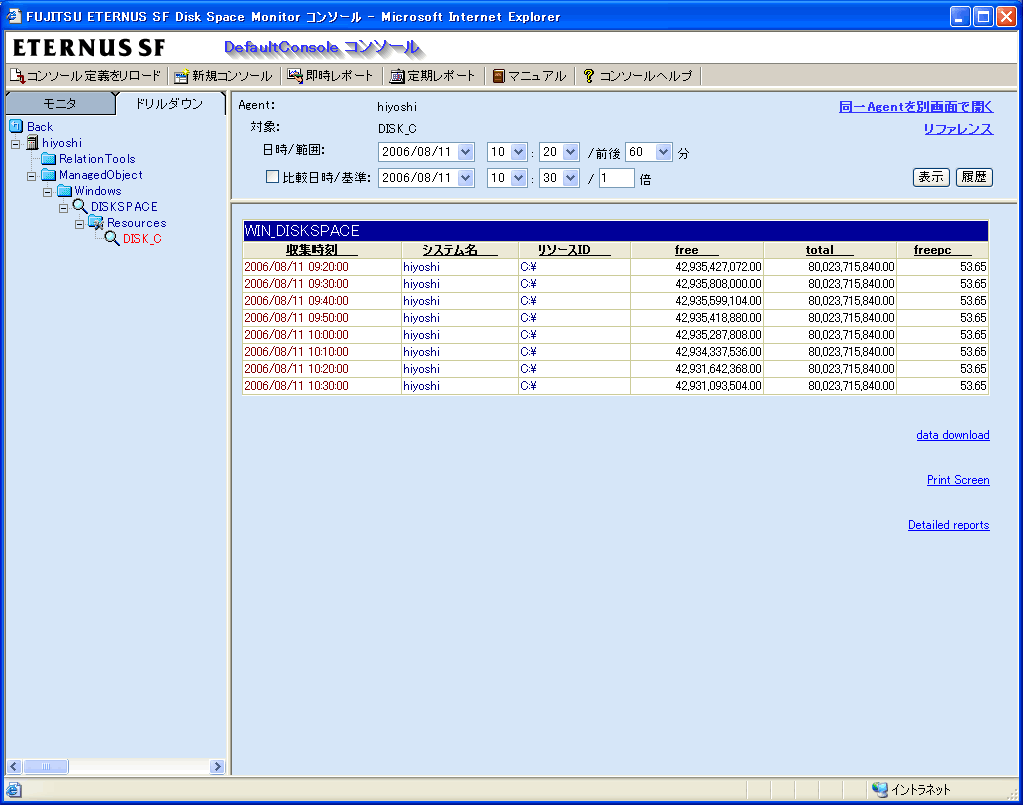Viewport: 1025px width, 805px height.
Task: Click the Back link in the tree
Action: pyautogui.click(x=40, y=127)
